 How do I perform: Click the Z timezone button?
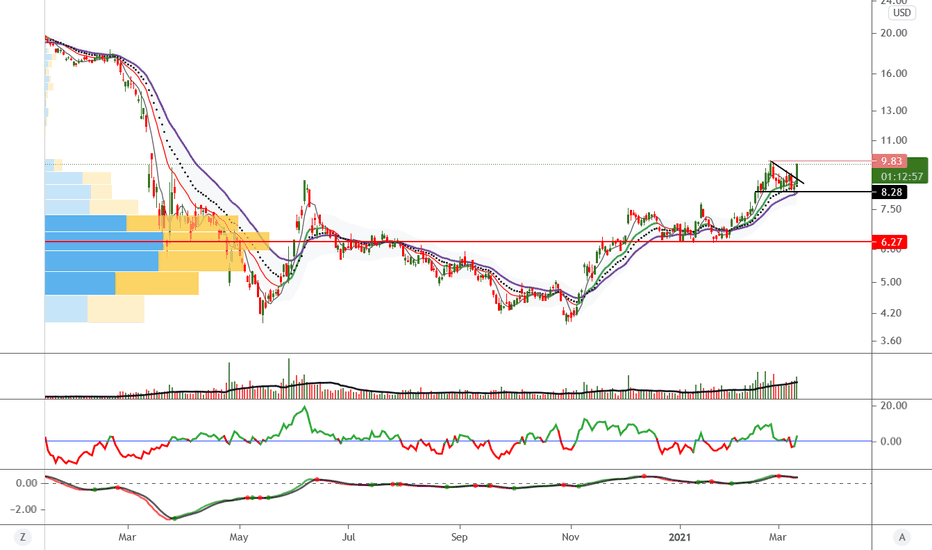23,538
